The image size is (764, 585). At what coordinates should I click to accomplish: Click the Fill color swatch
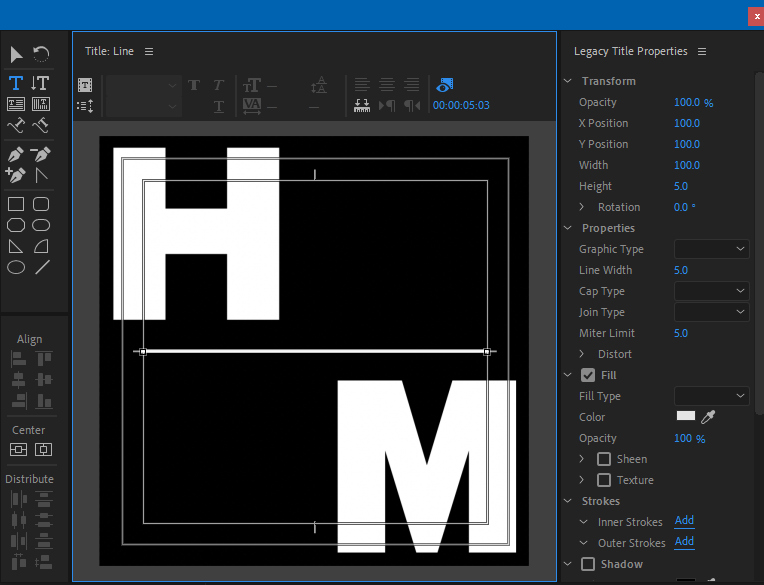pos(686,416)
